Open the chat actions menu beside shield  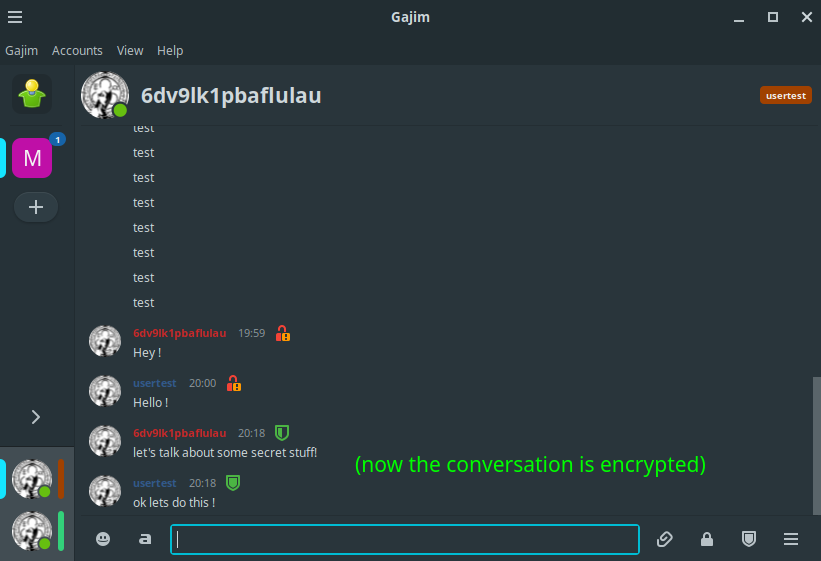point(791,538)
